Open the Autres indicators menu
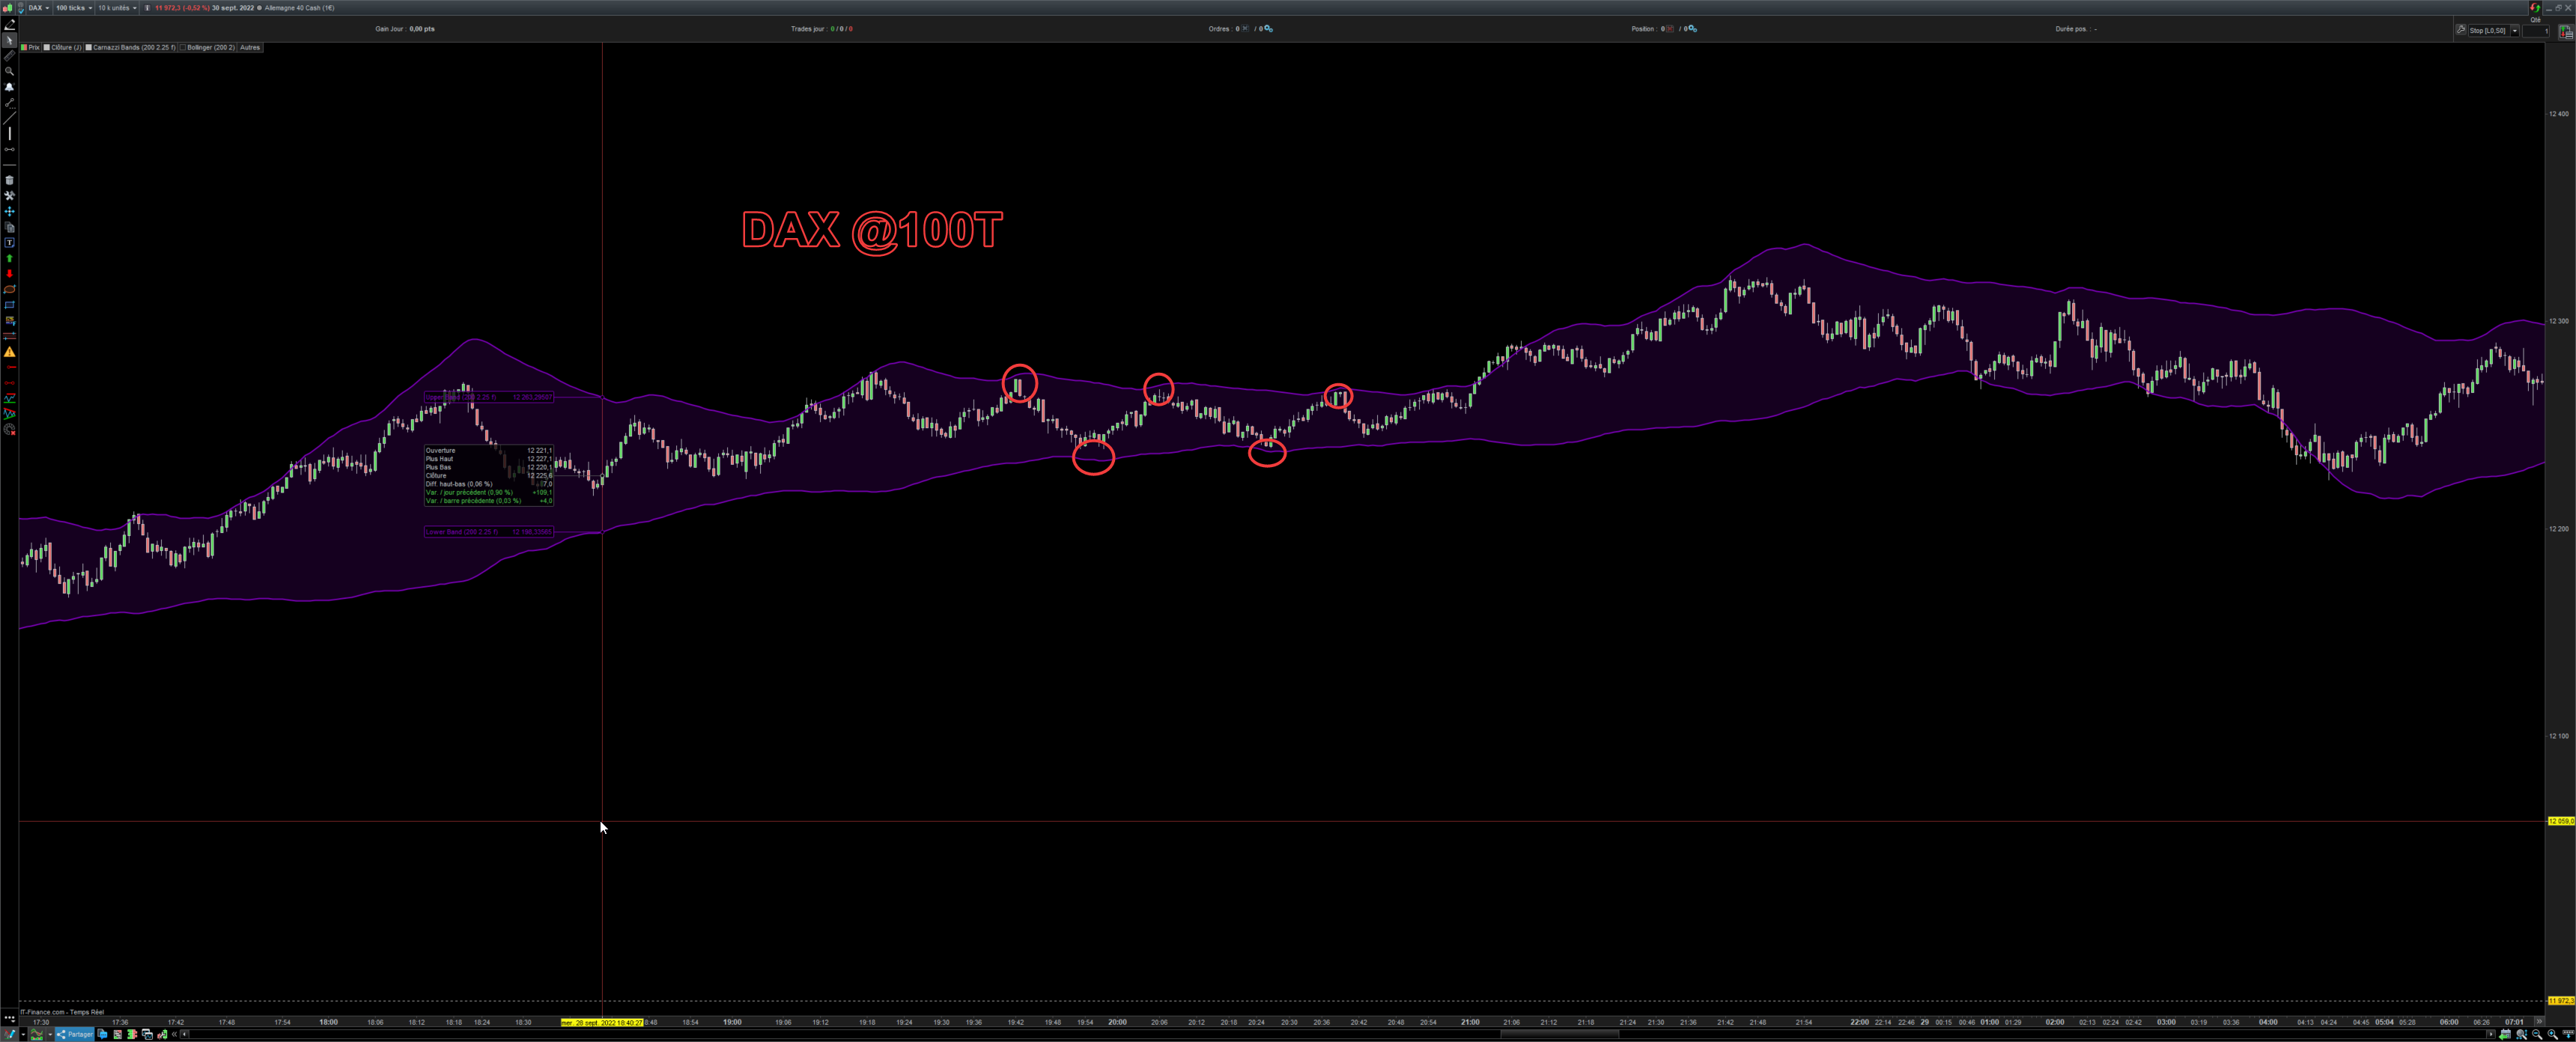Viewport: 2576px width, 1042px height. (250, 47)
